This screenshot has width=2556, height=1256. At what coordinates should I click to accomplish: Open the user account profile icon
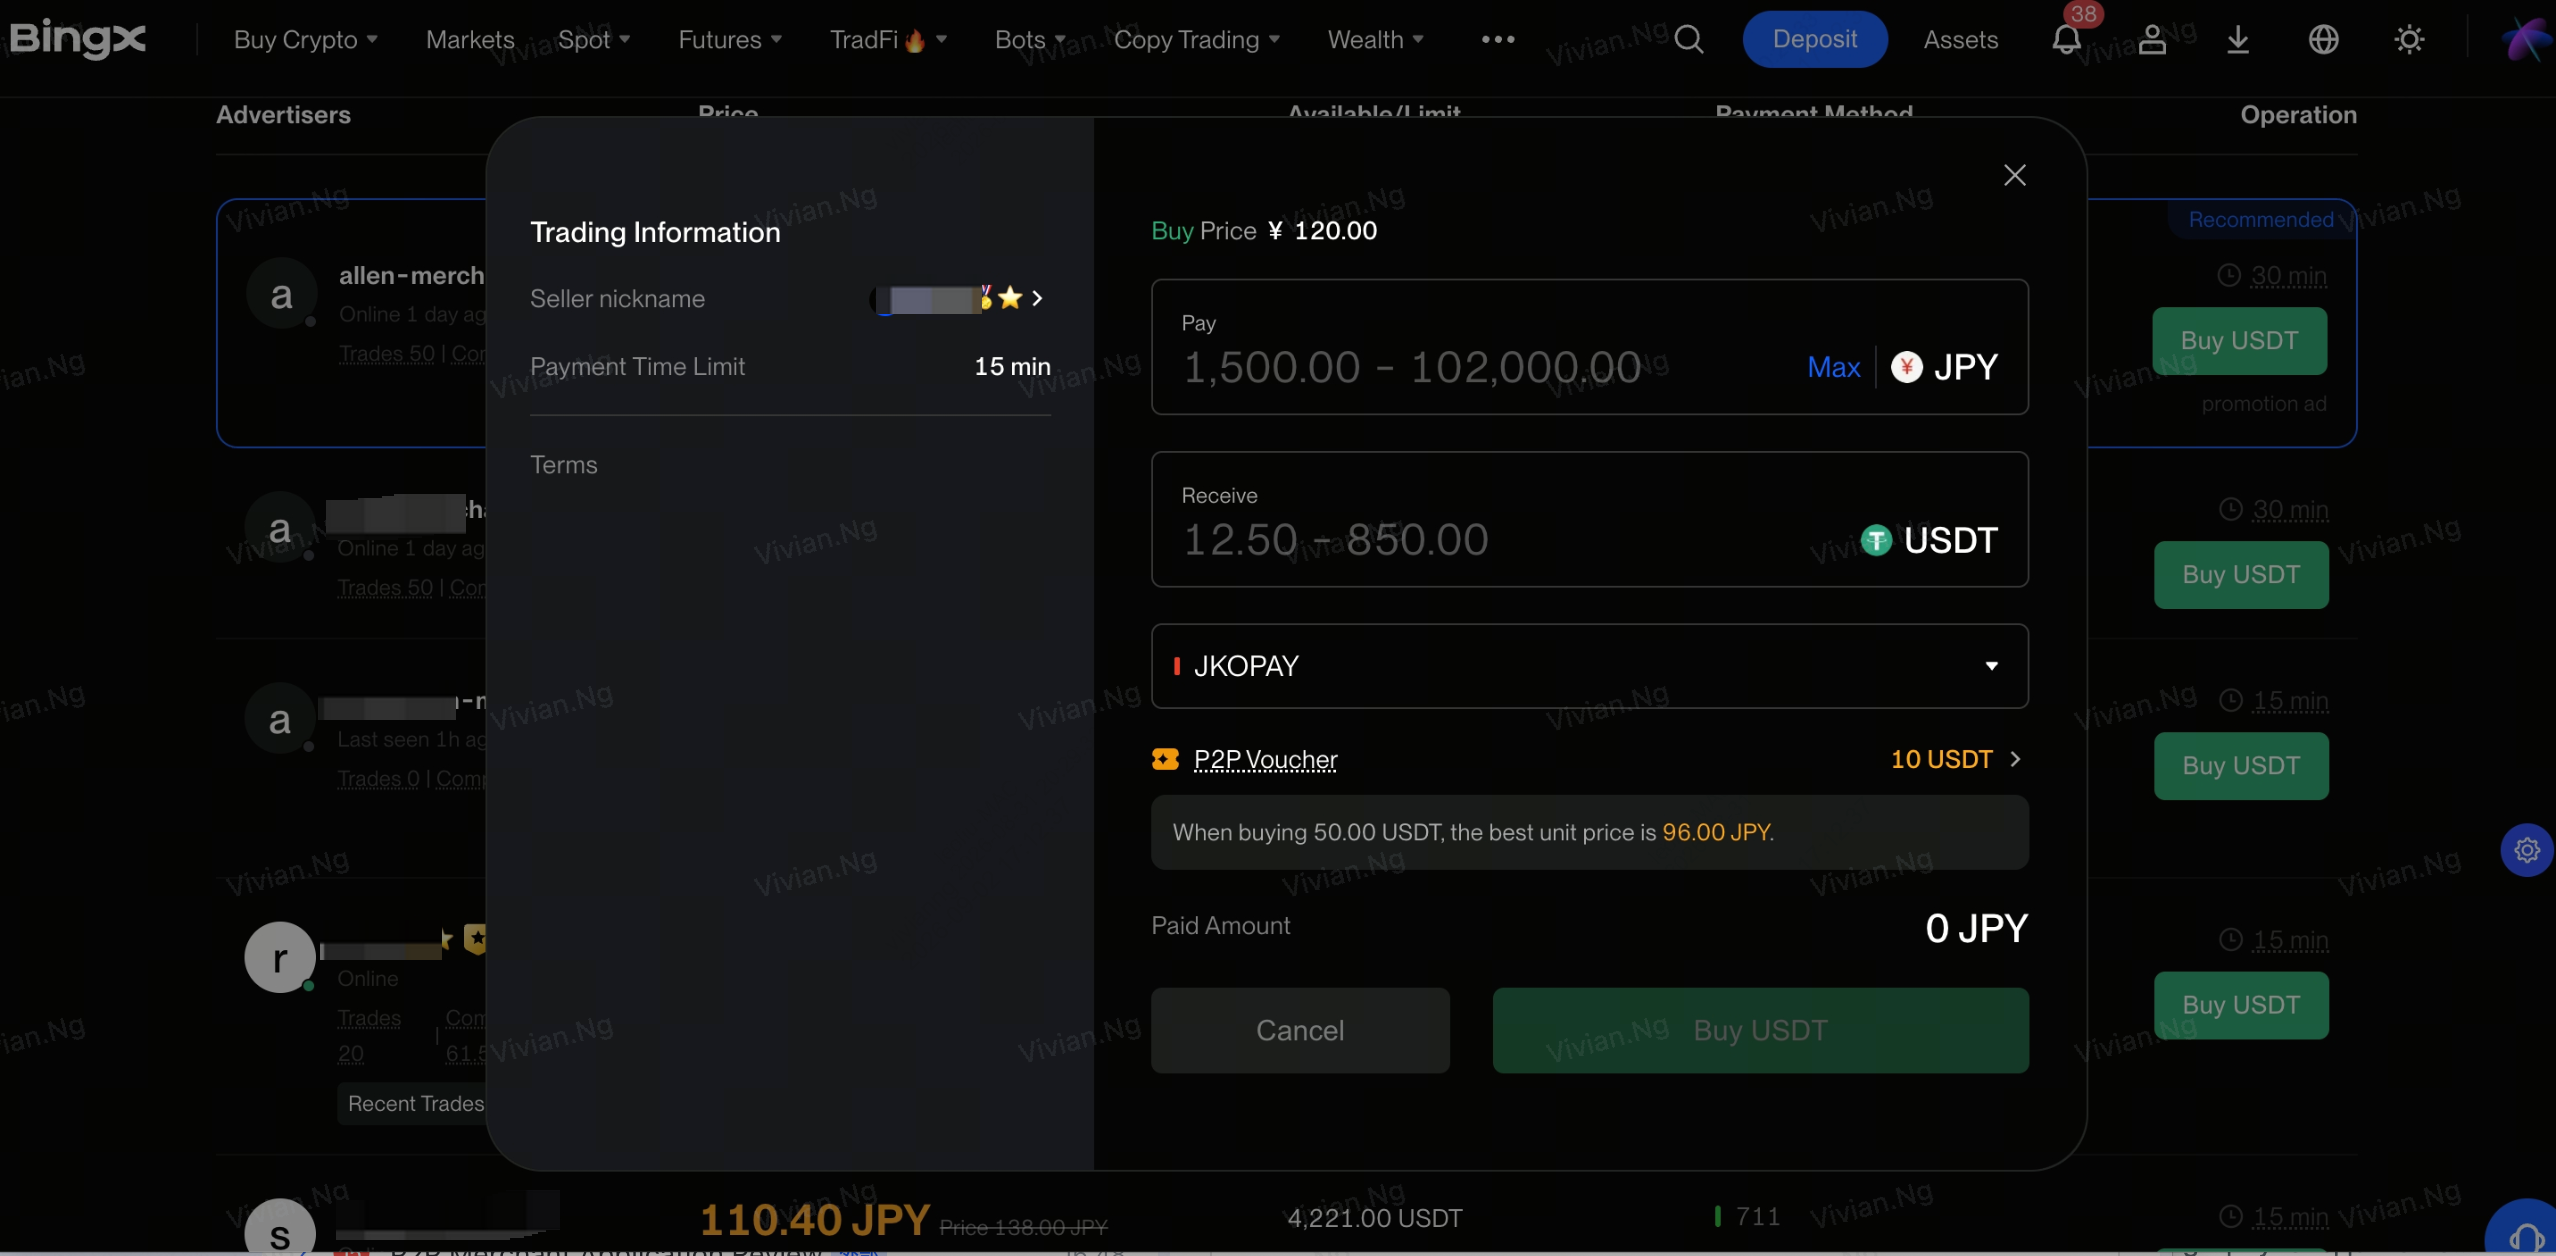2152,39
